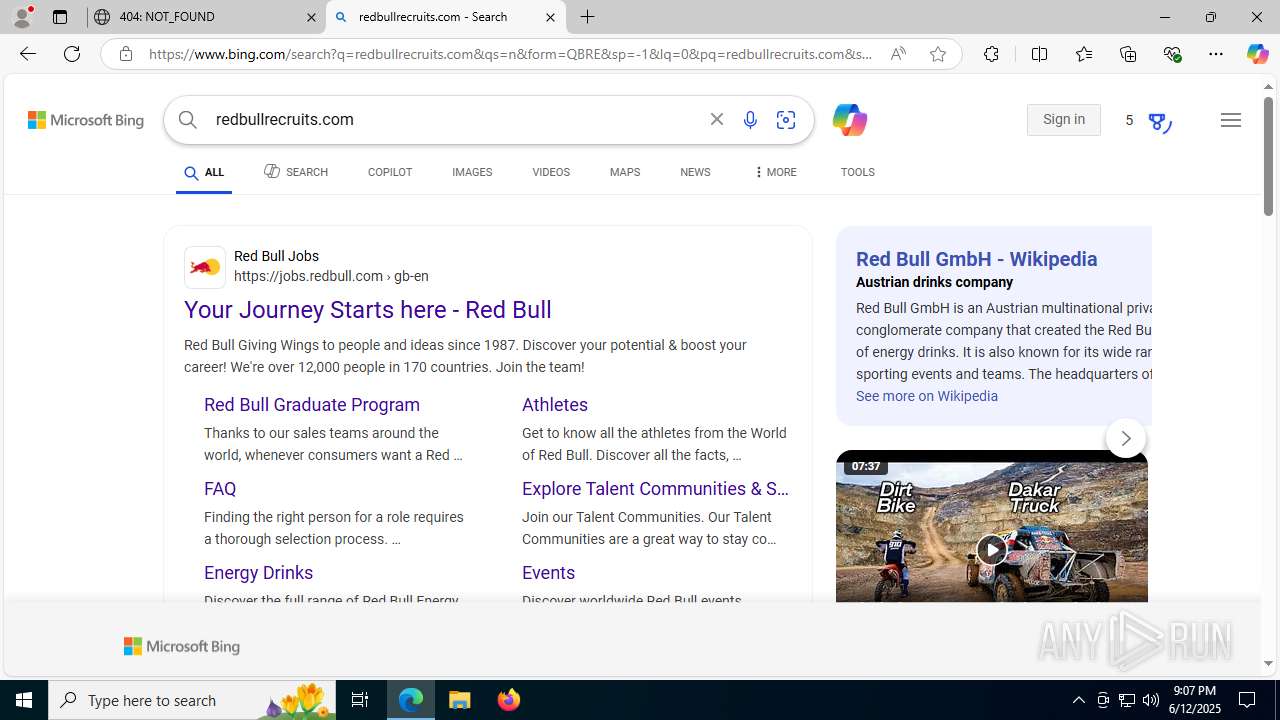
Task: Toggle Split screen icon
Action: (x=1039, y=54)
